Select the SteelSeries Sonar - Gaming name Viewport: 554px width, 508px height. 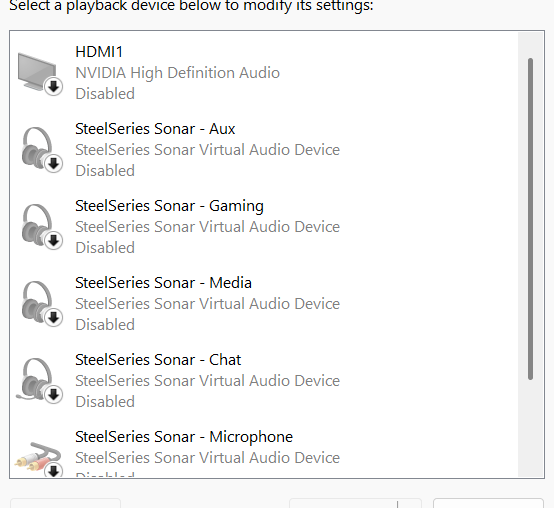click(169, 206)
